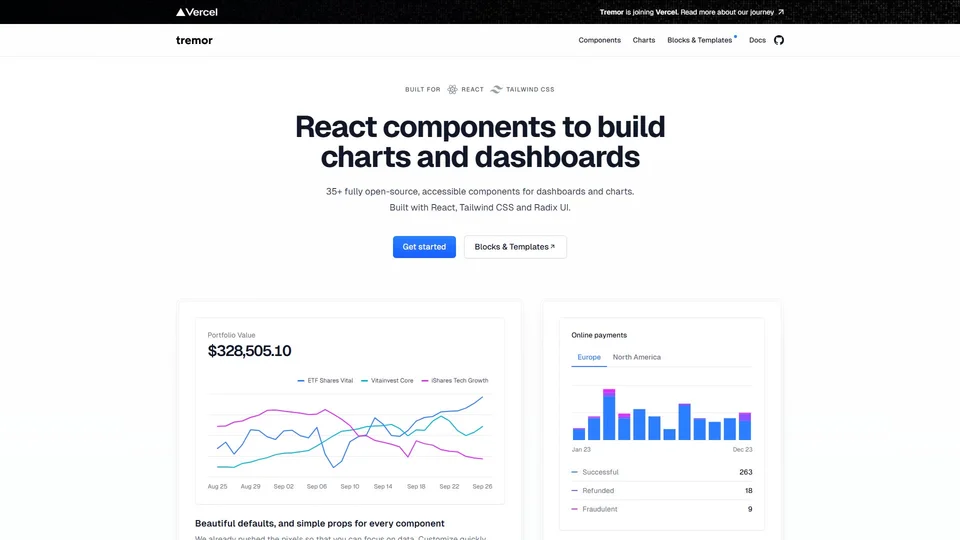Click the tallest bar in payments chart

tap(609, 414)
